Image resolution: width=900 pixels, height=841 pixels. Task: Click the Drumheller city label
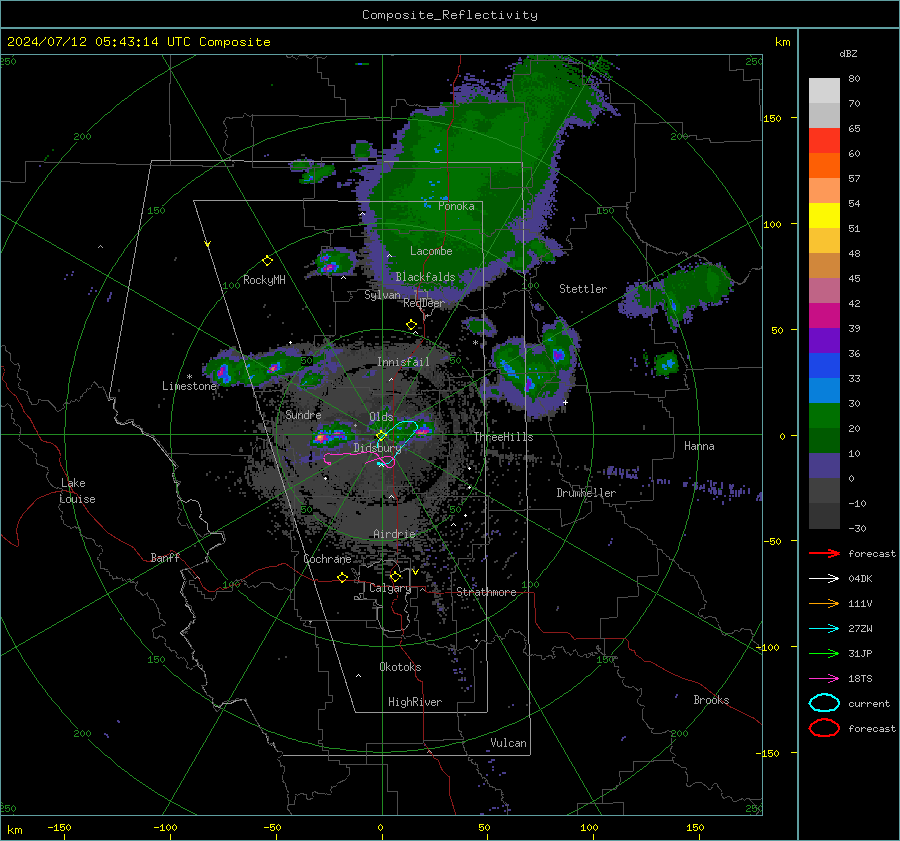click(x=586, y=493)
